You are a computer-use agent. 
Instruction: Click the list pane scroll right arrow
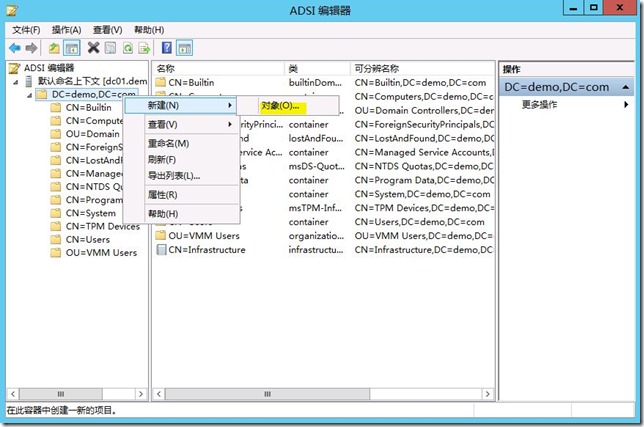pos(488,394)
